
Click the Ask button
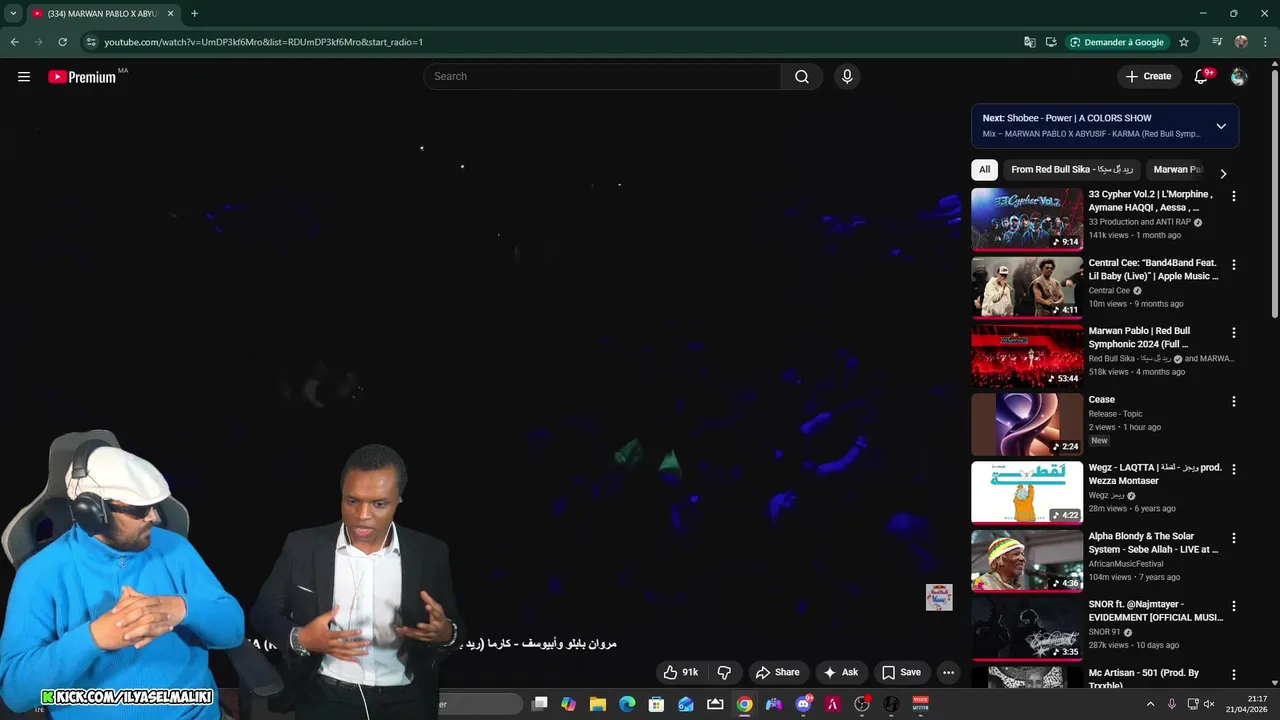coord(840,673)
